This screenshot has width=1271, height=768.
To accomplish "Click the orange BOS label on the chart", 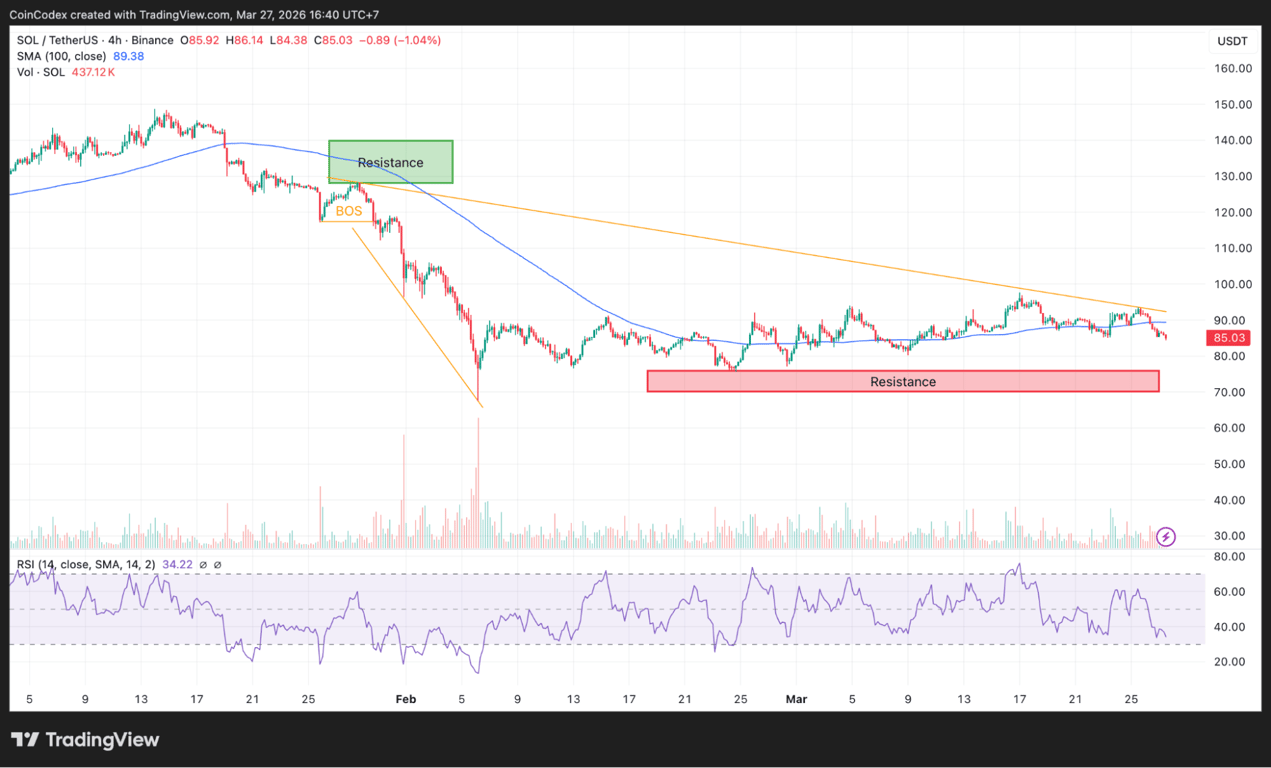I will tap(348, 211).
